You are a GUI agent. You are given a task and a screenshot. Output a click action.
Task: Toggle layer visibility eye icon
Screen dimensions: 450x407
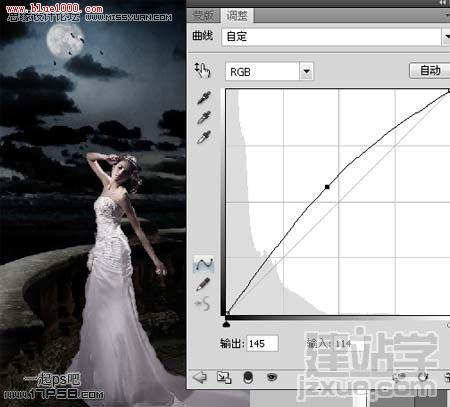[272, 377]
